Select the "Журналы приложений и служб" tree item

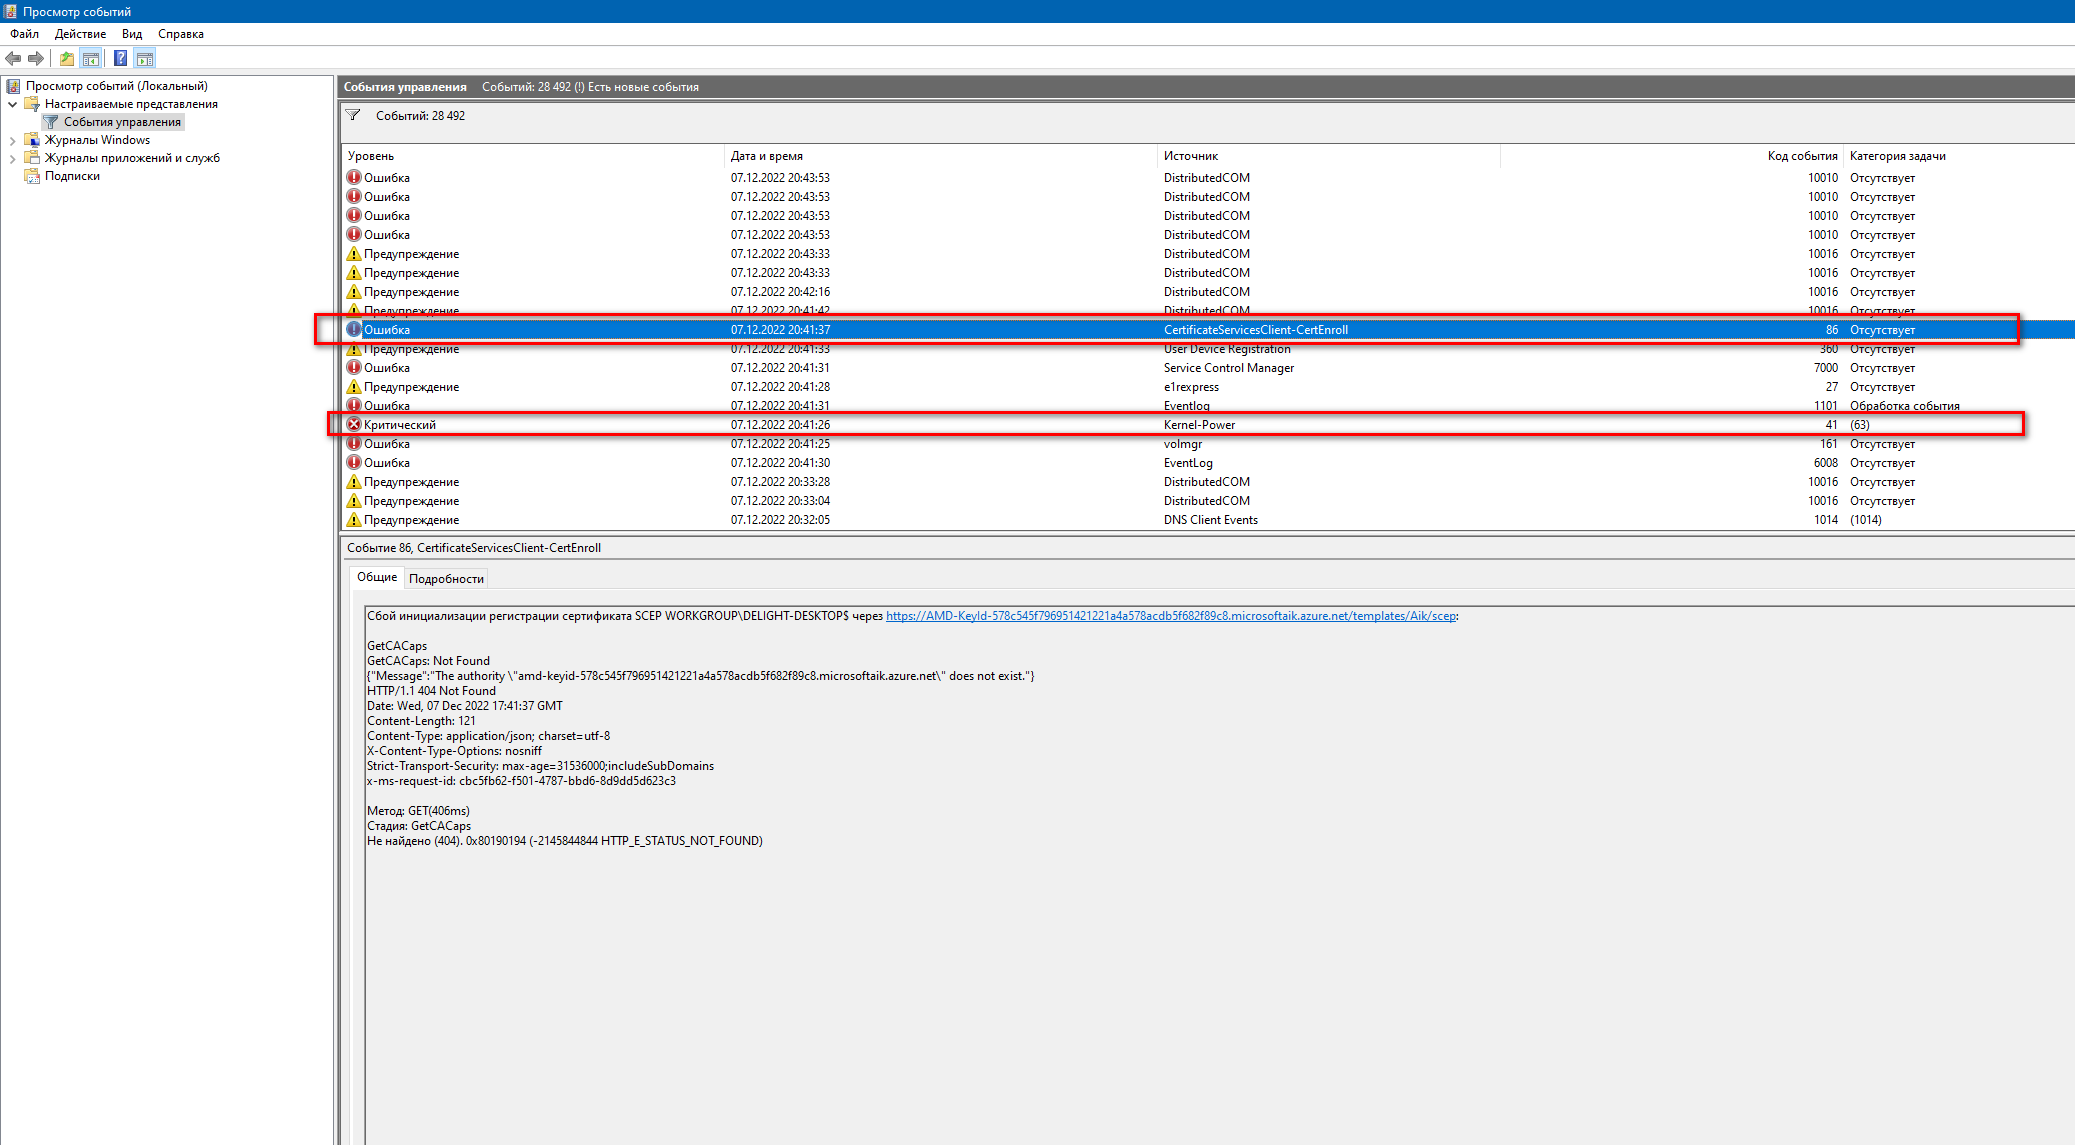[x=132, y=158]
